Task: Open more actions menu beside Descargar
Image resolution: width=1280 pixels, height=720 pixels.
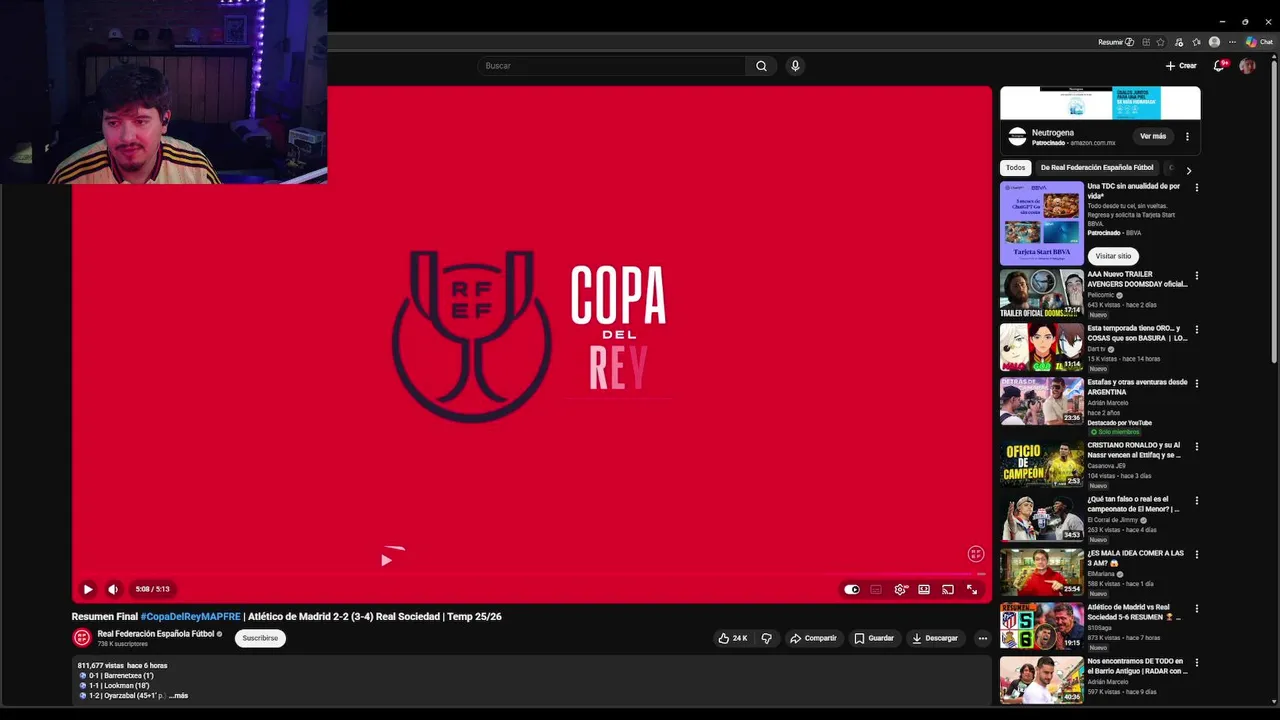Action: tap(983, 638)
